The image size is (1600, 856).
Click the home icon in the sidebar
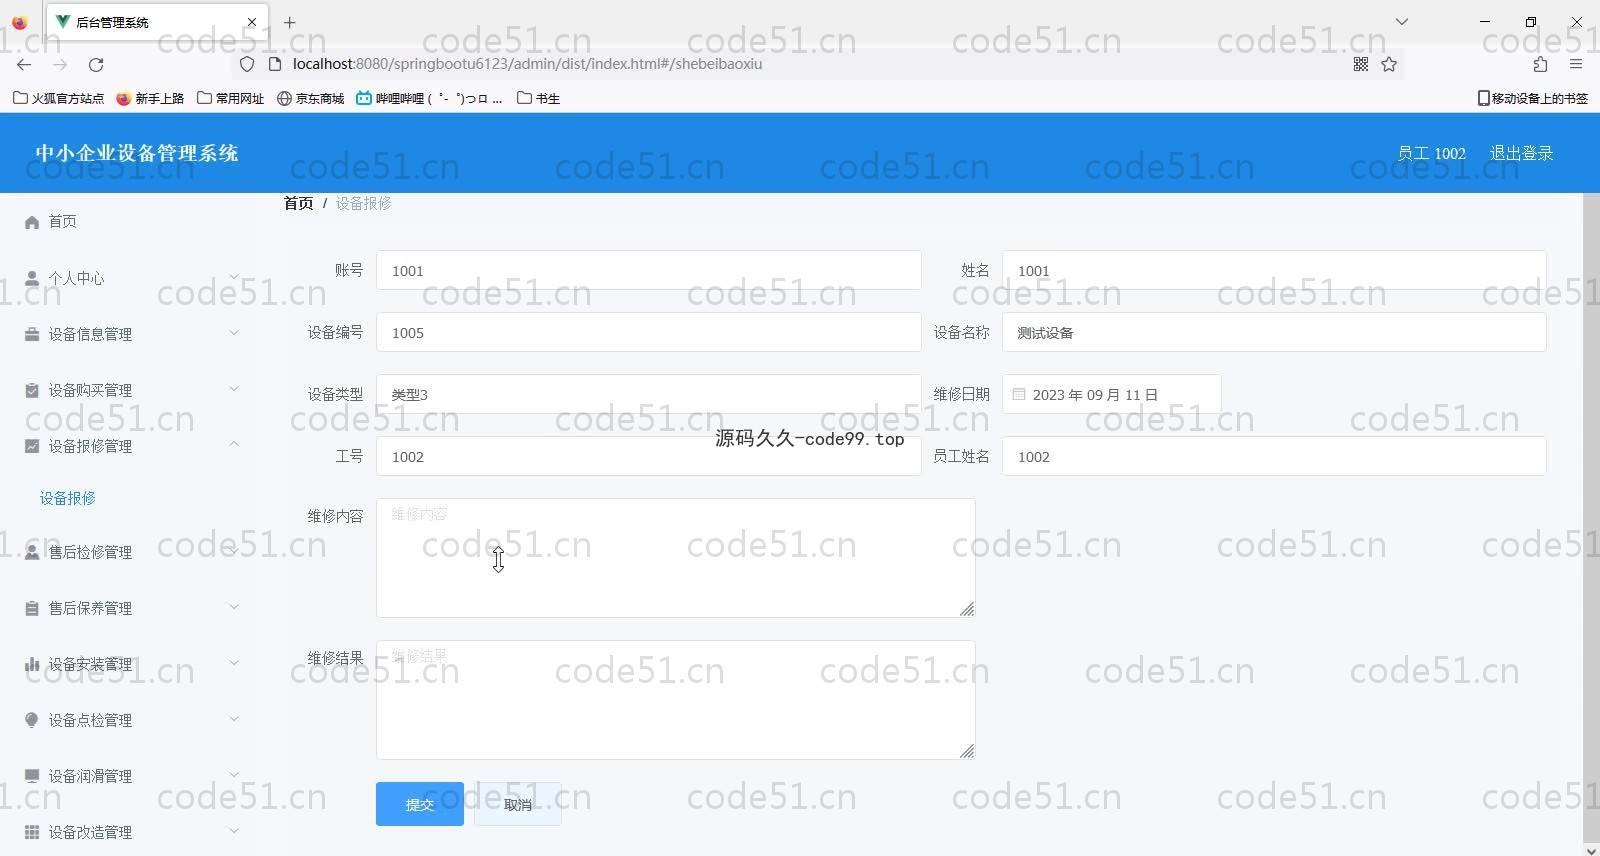(32, 222)
